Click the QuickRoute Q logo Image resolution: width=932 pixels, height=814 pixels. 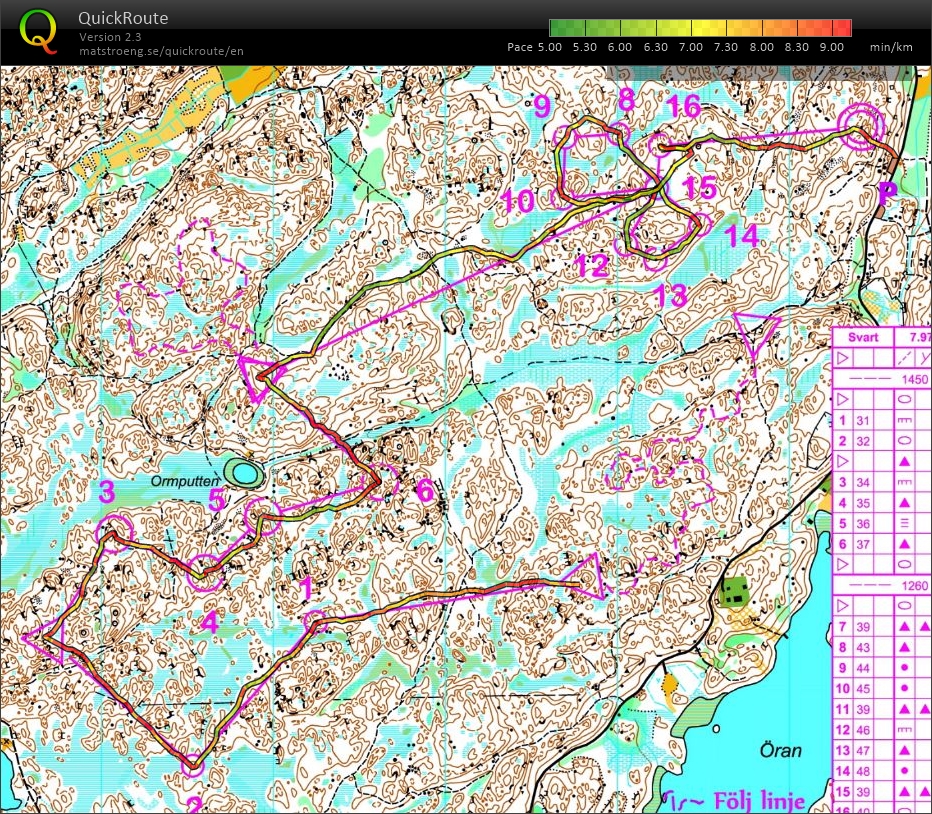coord(38,31)
